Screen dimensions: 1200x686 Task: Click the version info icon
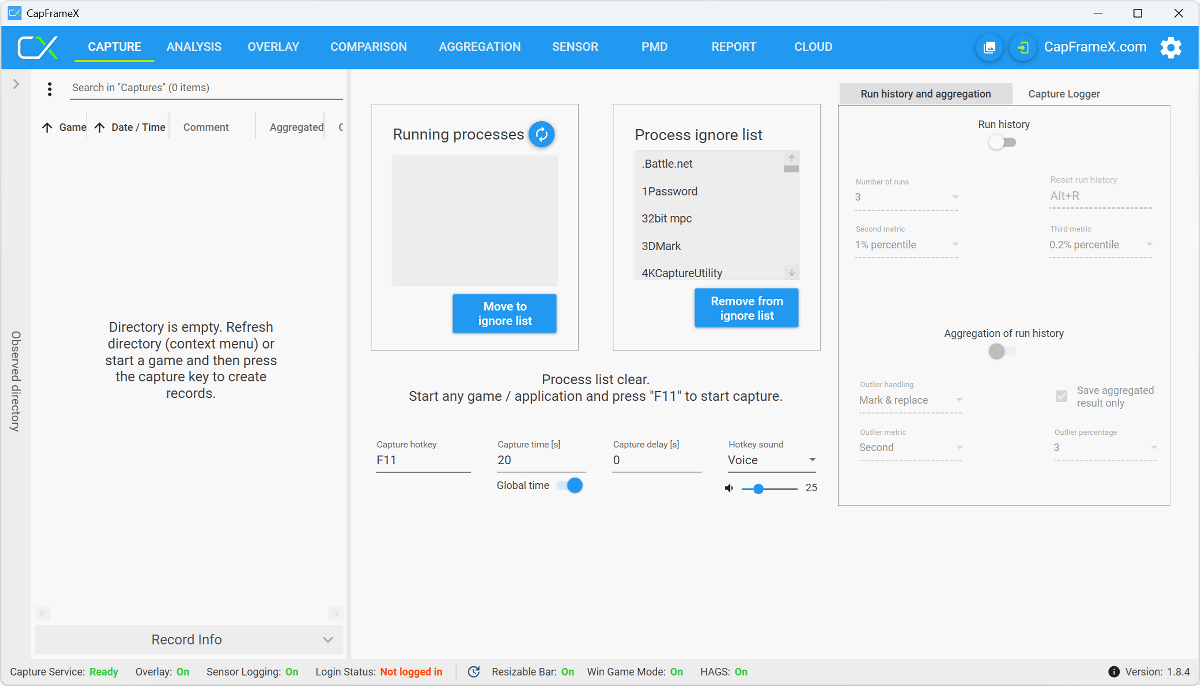pos(1114,672)
